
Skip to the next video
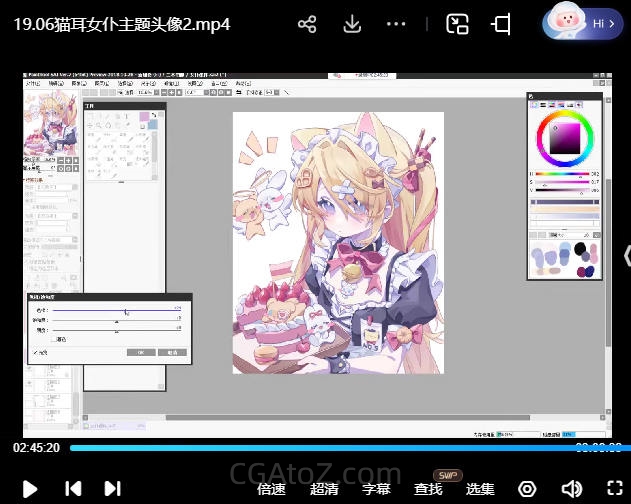(x=113, y=488)
